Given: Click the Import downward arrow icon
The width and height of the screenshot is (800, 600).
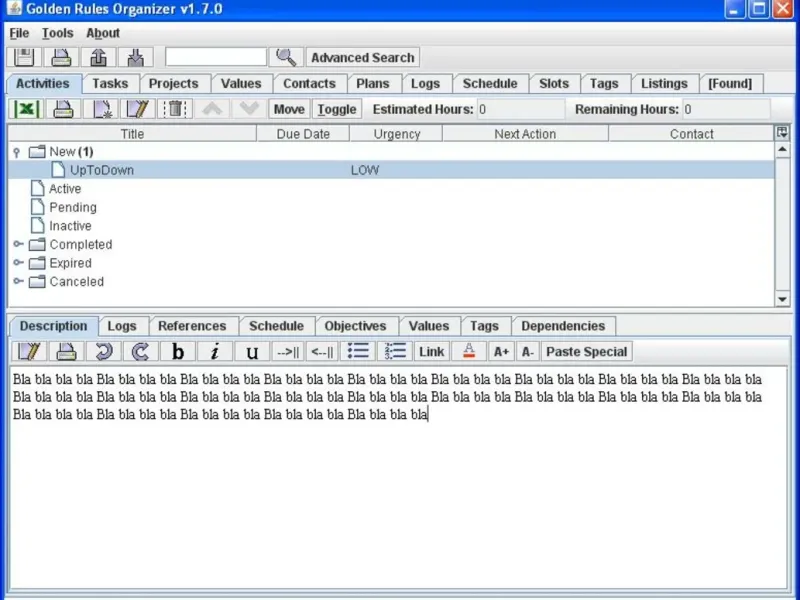Looking at the screenshot, I should click(x=136, y=57).
